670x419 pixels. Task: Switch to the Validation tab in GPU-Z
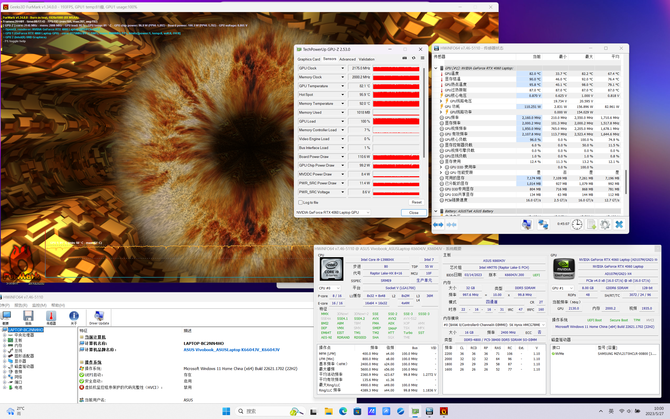tap(367, 59)
